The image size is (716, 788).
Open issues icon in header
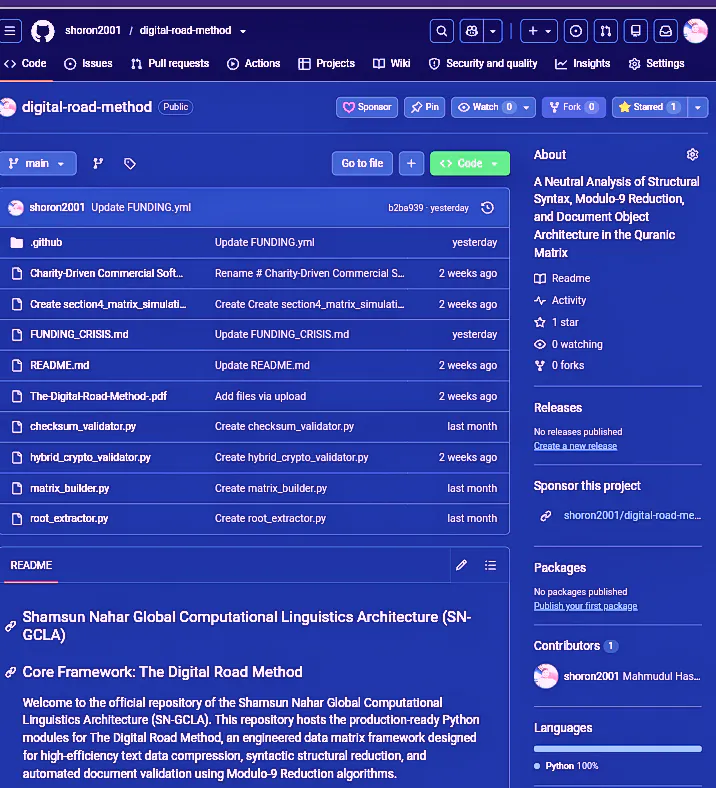click(x=576, y=31)
